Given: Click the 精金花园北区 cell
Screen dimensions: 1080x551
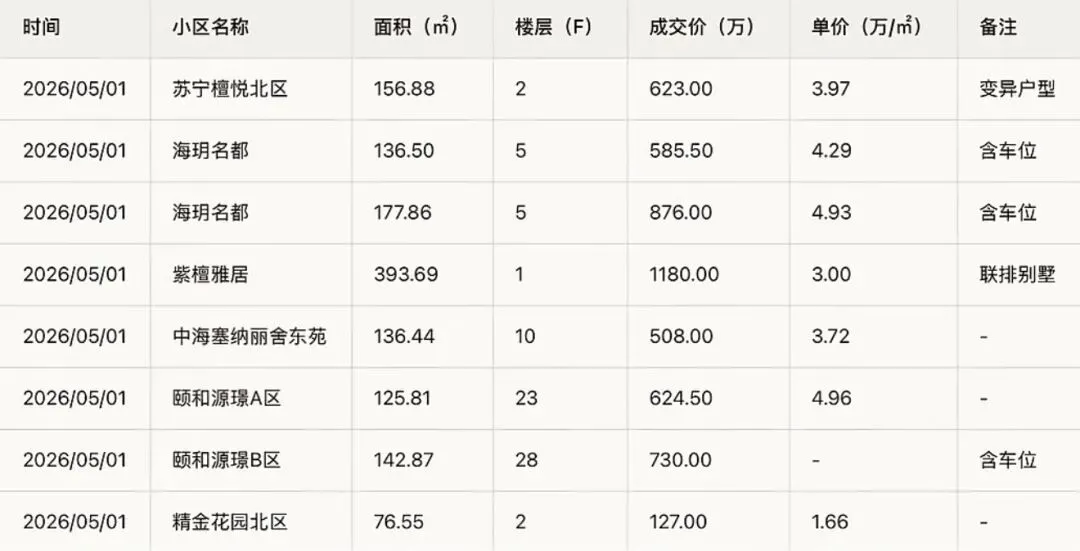Looking at the screenshot, I should [229, 522].
